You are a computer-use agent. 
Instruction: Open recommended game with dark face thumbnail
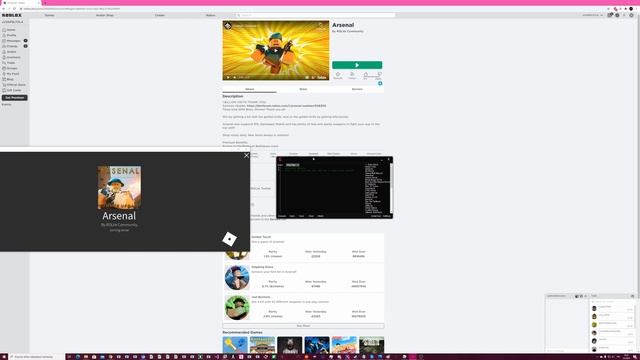point(289,345)
